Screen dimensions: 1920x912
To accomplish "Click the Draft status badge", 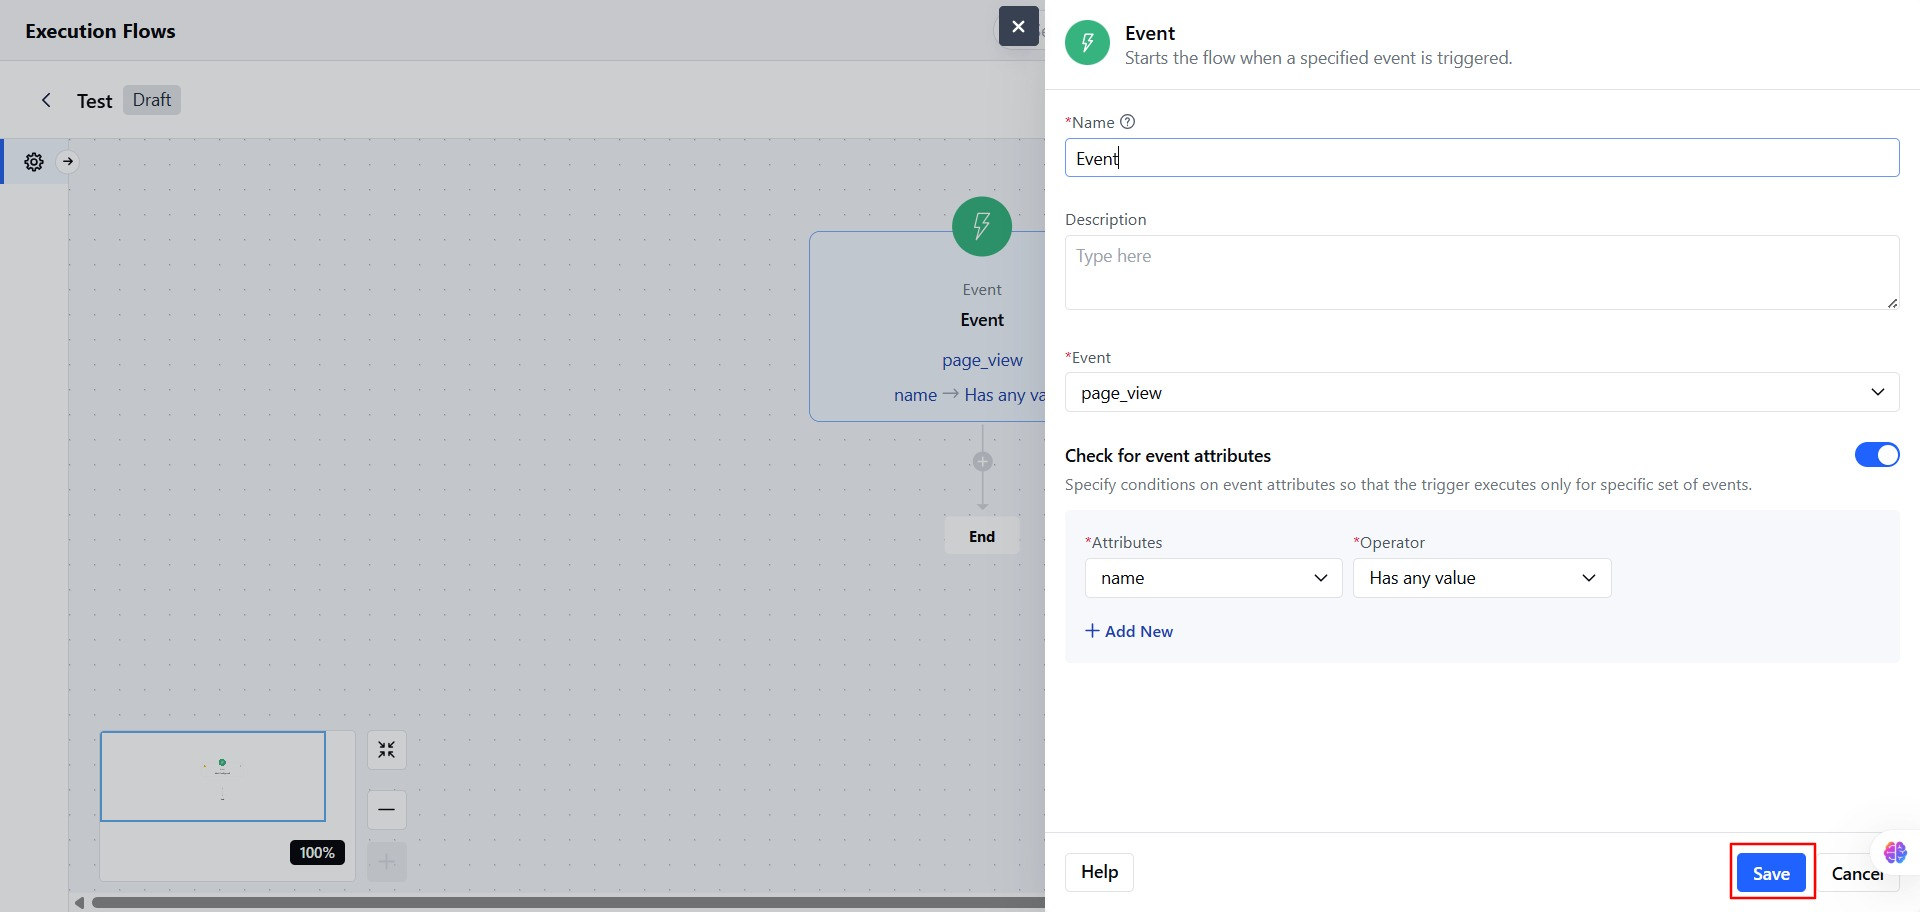I will click(x=152, y=100).
